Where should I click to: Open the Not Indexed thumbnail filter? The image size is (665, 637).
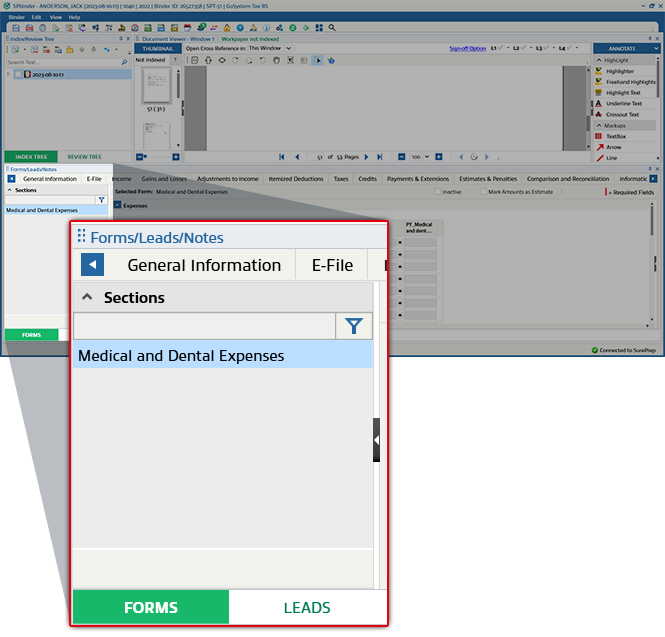pyautogui.click(x=175, y=60)
